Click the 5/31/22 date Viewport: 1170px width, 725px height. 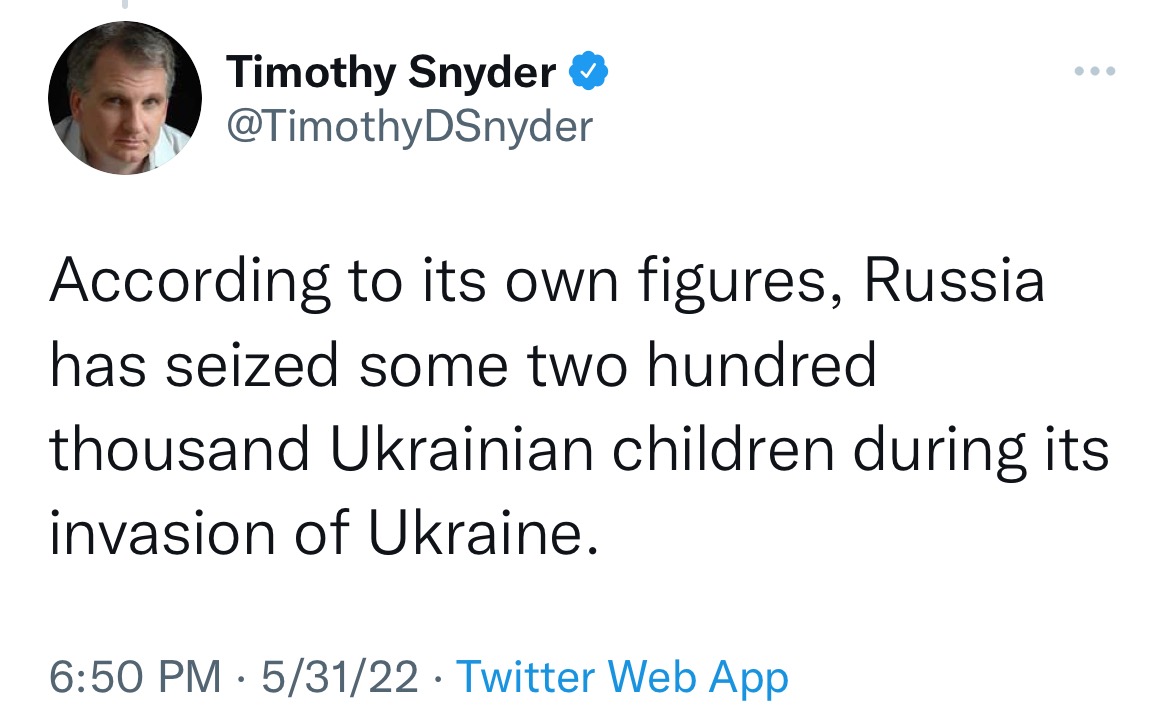pyautogui.click(x=340, y=677)
